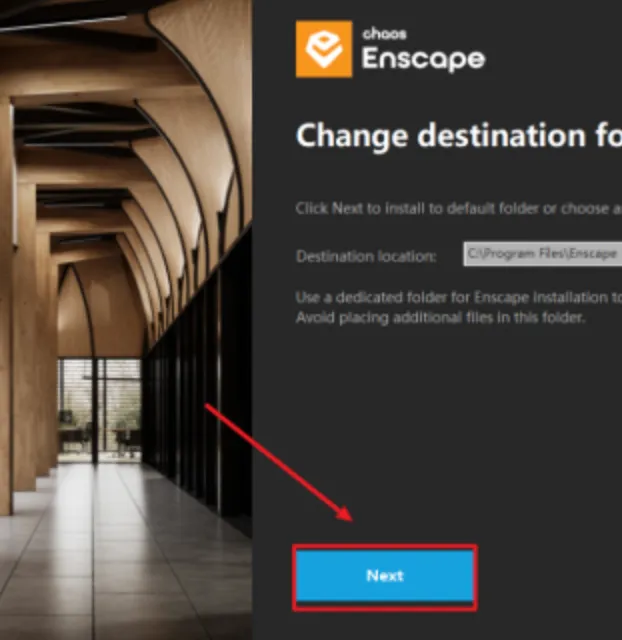Click the 'Avoid placing additional files' line

[x=440, y=318]
